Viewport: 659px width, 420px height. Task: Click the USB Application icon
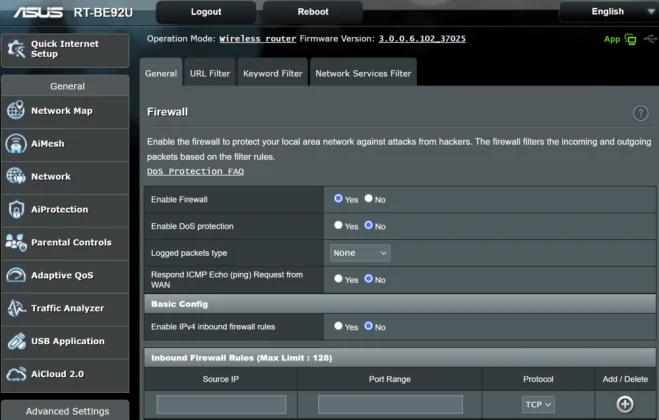click(16, 341)
